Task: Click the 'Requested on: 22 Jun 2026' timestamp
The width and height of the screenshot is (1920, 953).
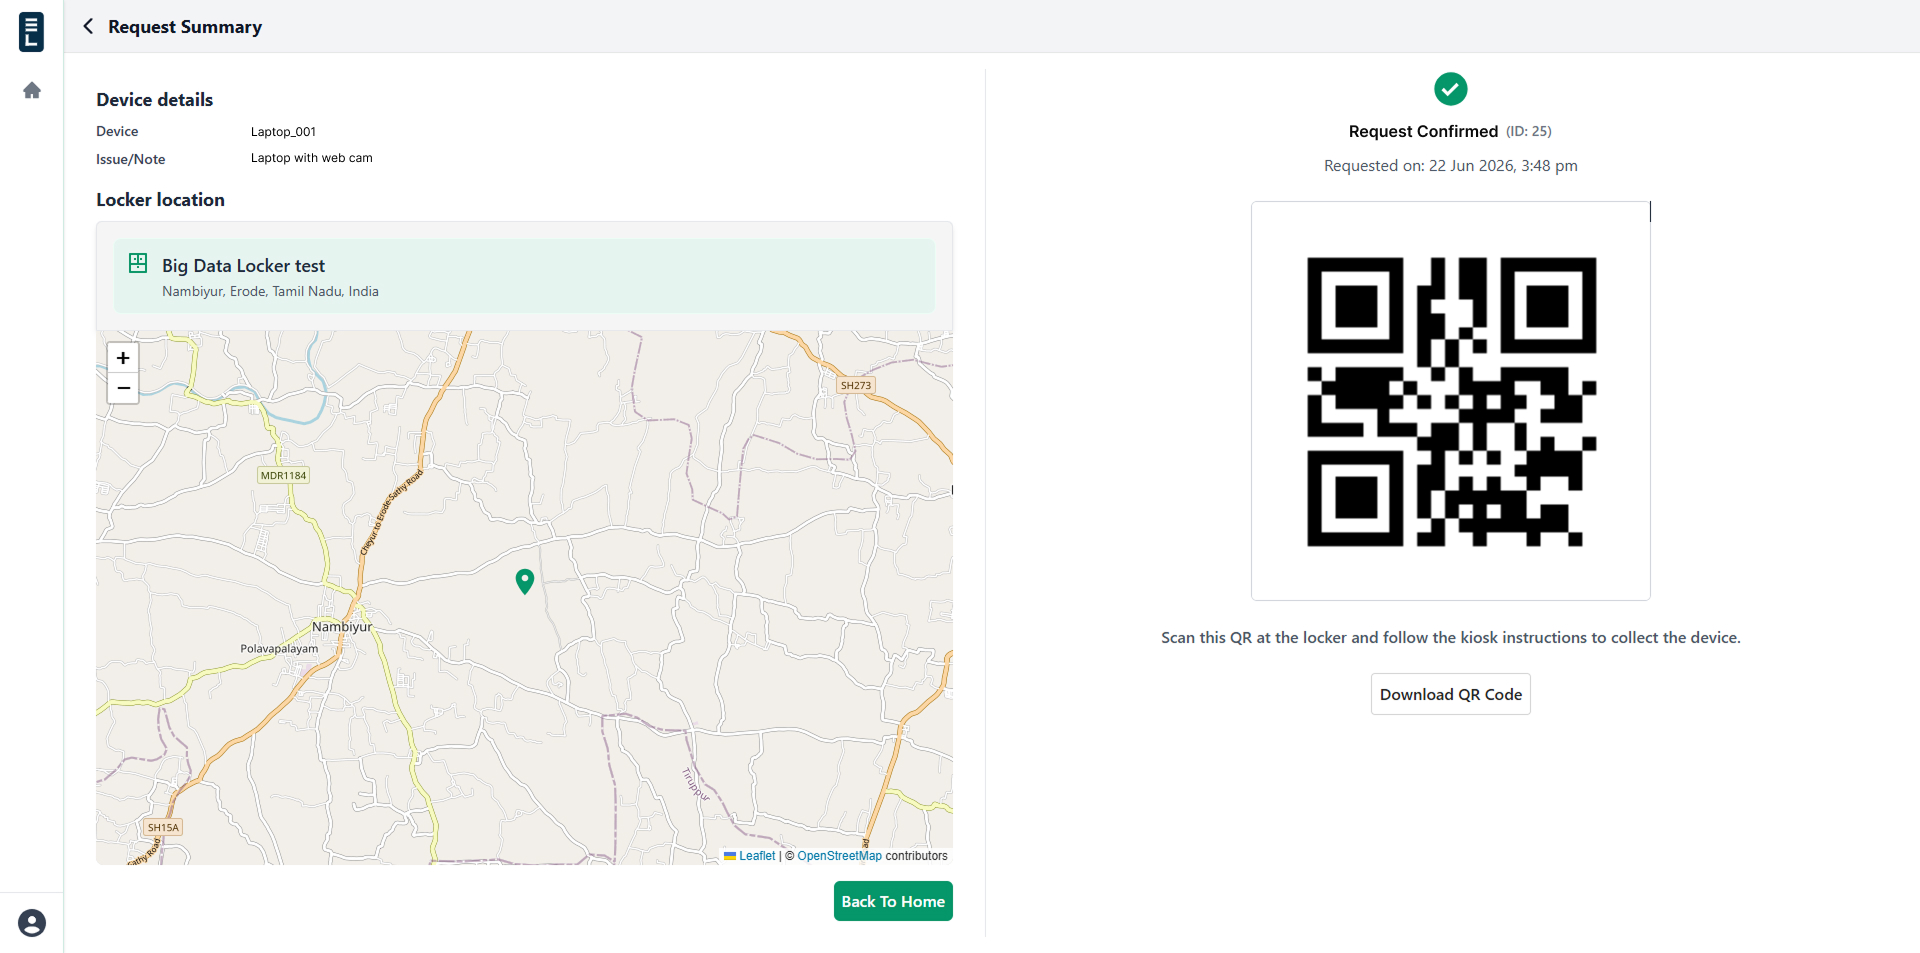Action: (x=1450, y=166)
